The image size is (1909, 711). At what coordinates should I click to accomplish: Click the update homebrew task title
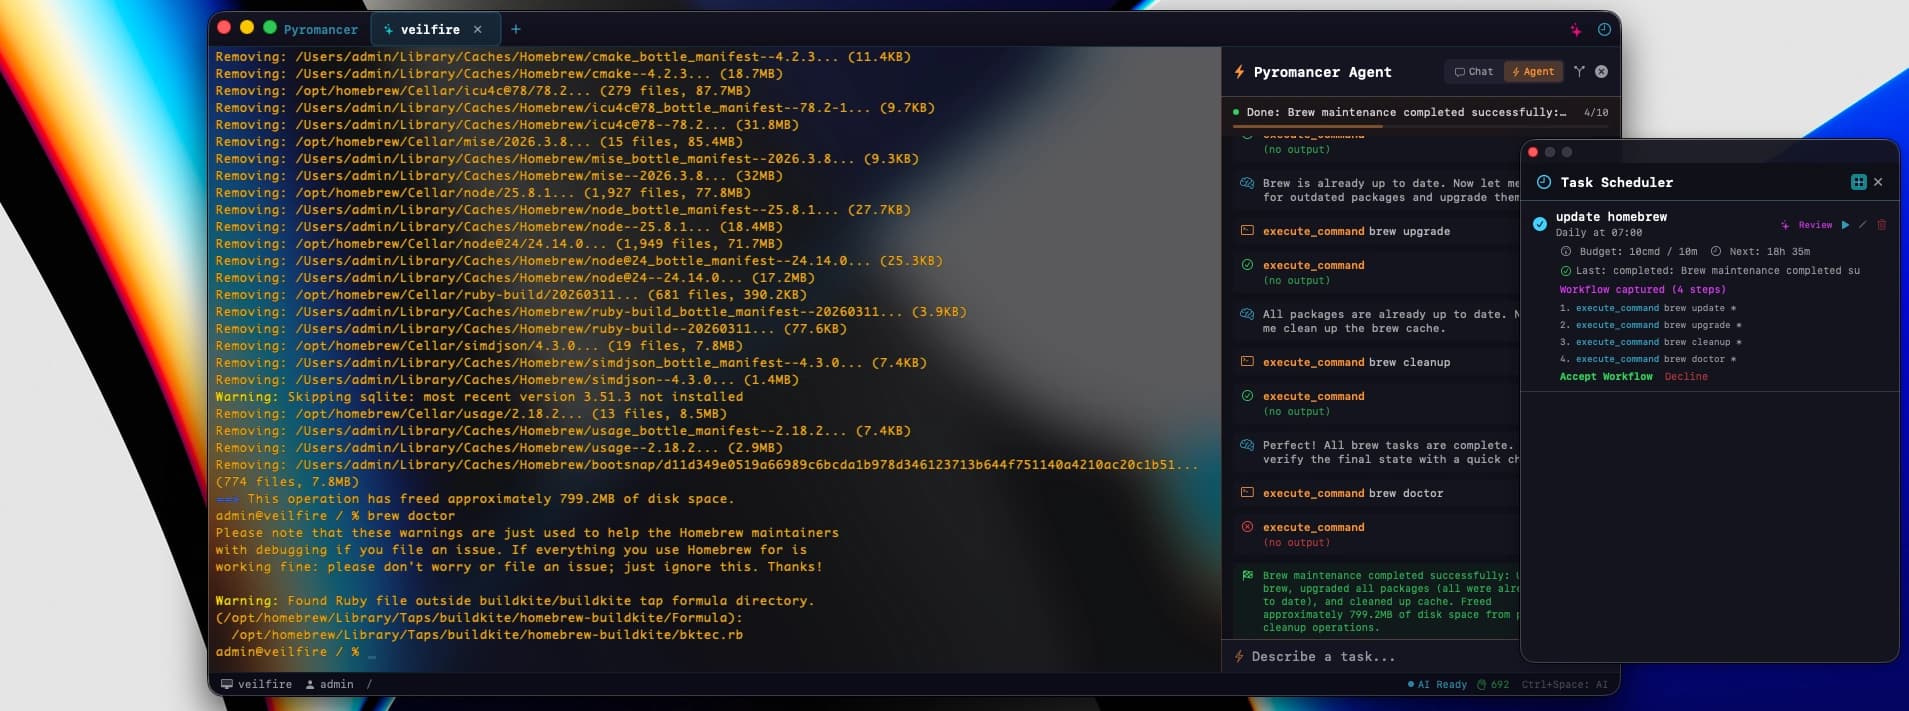tap(1611, 217)
